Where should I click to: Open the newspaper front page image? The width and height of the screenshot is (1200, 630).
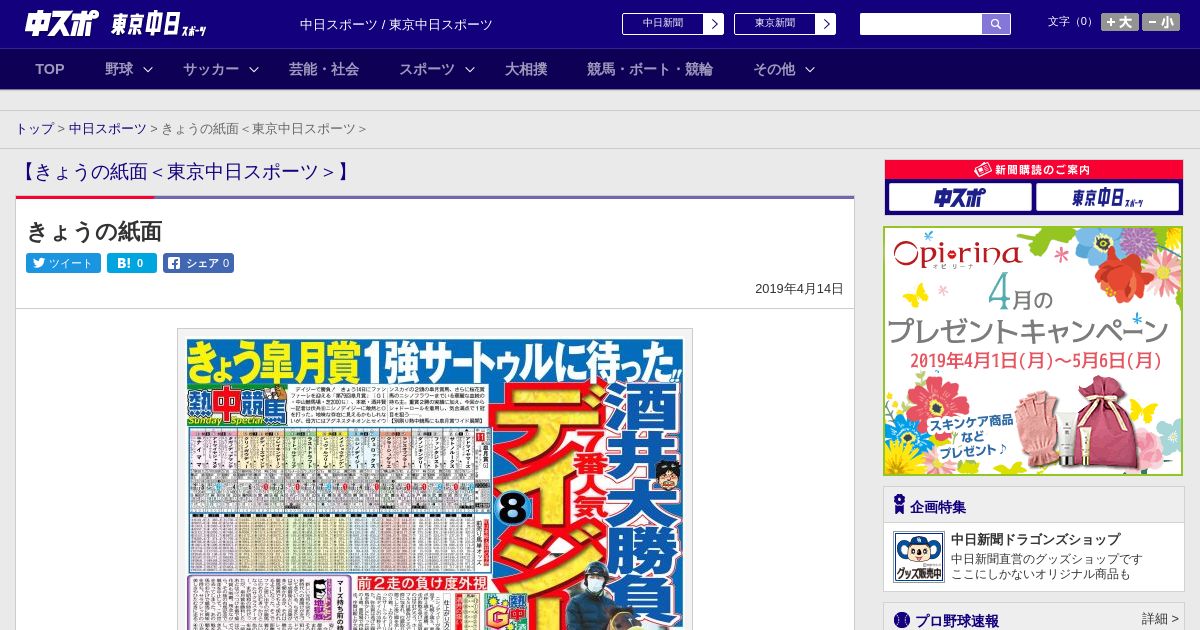click(x=435, y=479)
